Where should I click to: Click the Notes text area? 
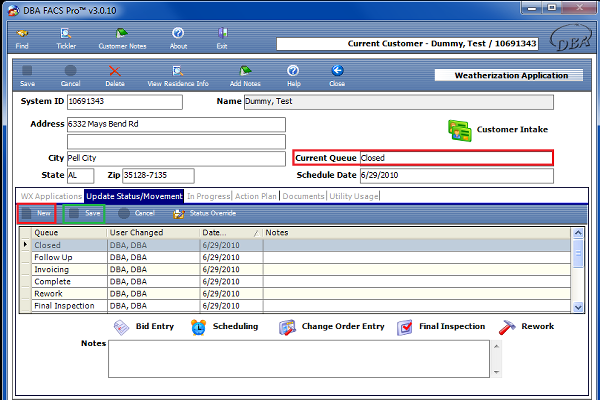299,359
